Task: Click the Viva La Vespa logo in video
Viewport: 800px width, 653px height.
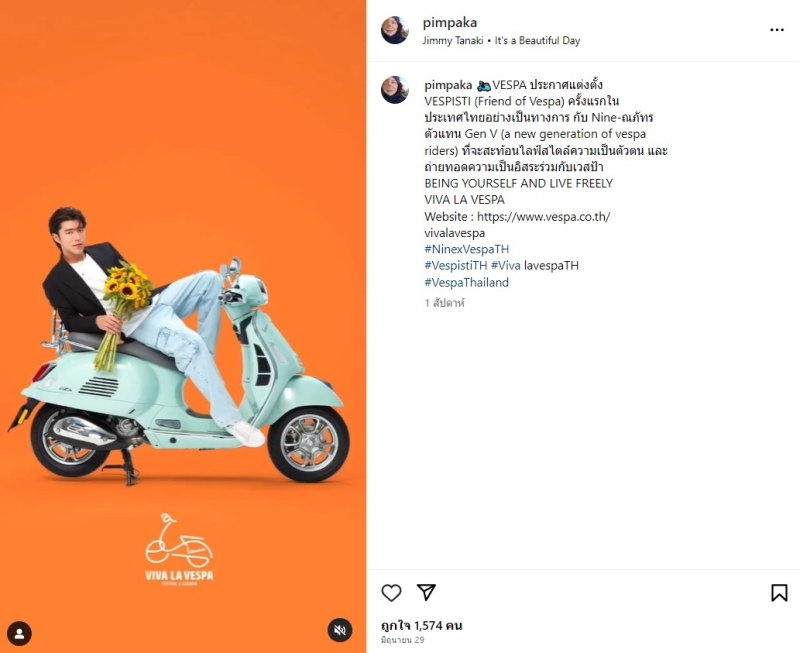Action: (179, 549)
